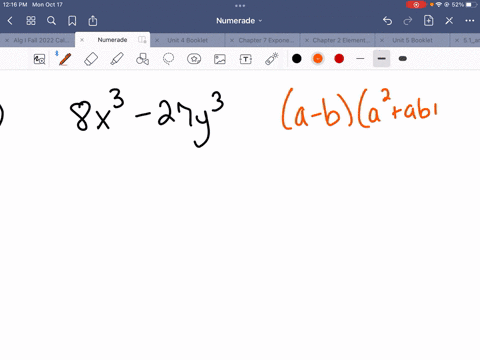Close the Unit 5 Booklet tab
This screenshot has height=360, width=480.
click(x=382, y=40)
